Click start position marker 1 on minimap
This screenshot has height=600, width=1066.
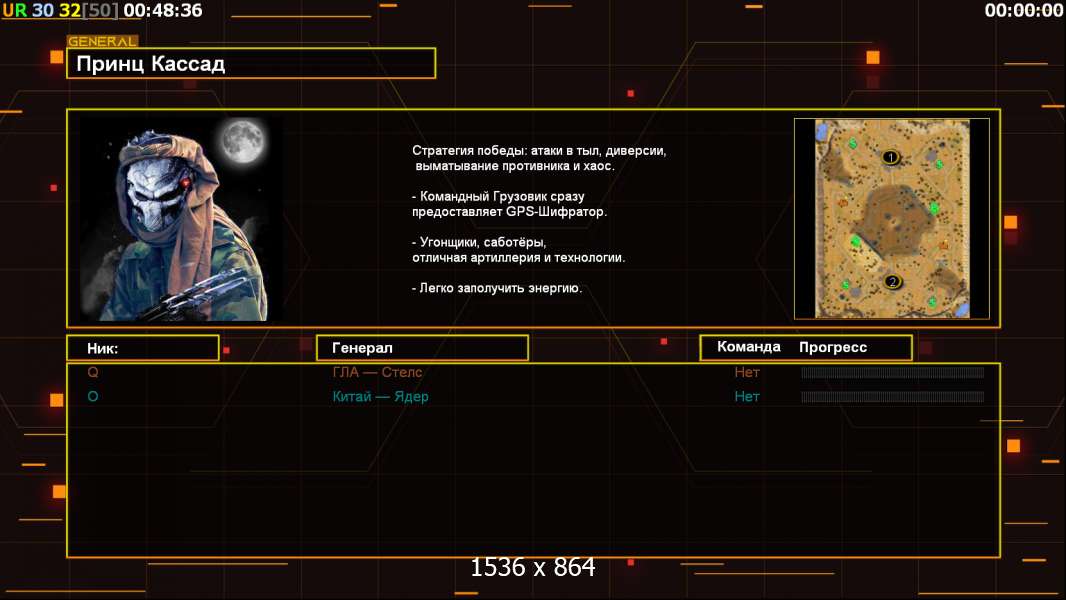[891, 158]
